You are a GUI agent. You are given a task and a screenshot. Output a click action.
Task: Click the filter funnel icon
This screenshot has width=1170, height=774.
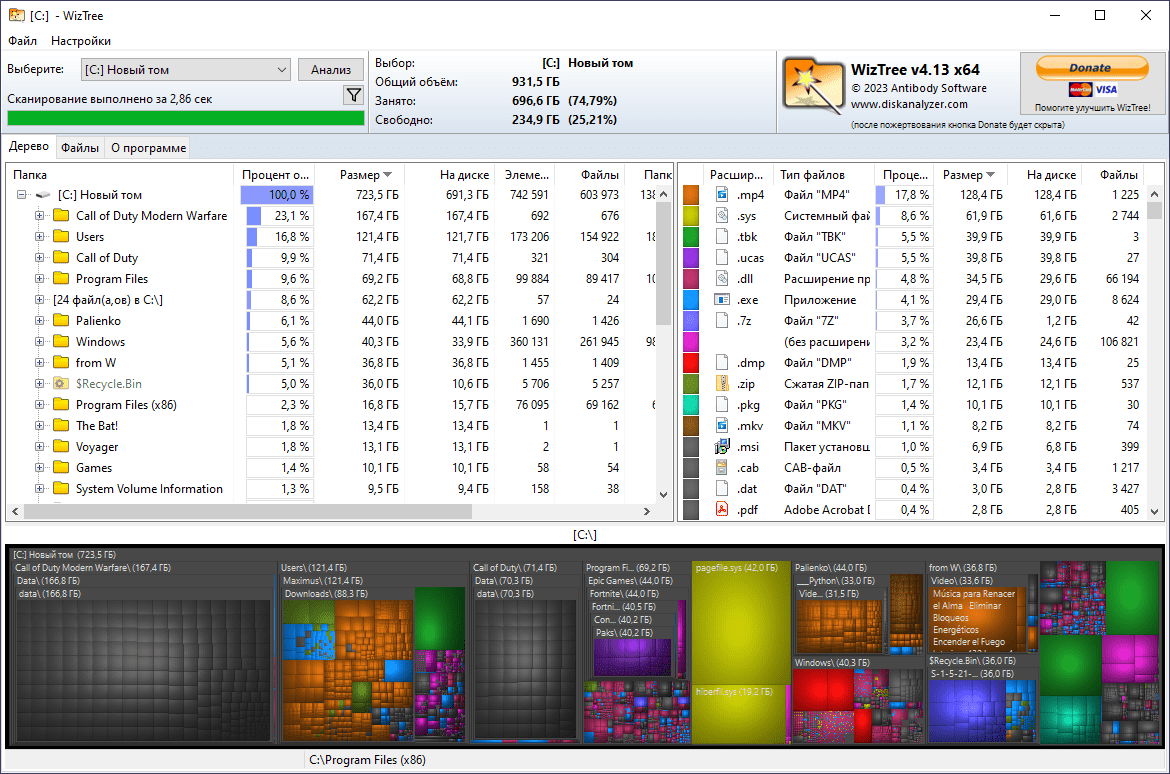click(354, 95)
